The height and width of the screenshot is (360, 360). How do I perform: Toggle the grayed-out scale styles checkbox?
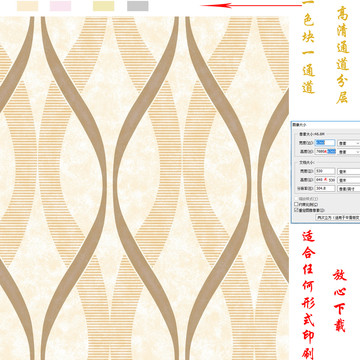[296, 199]
